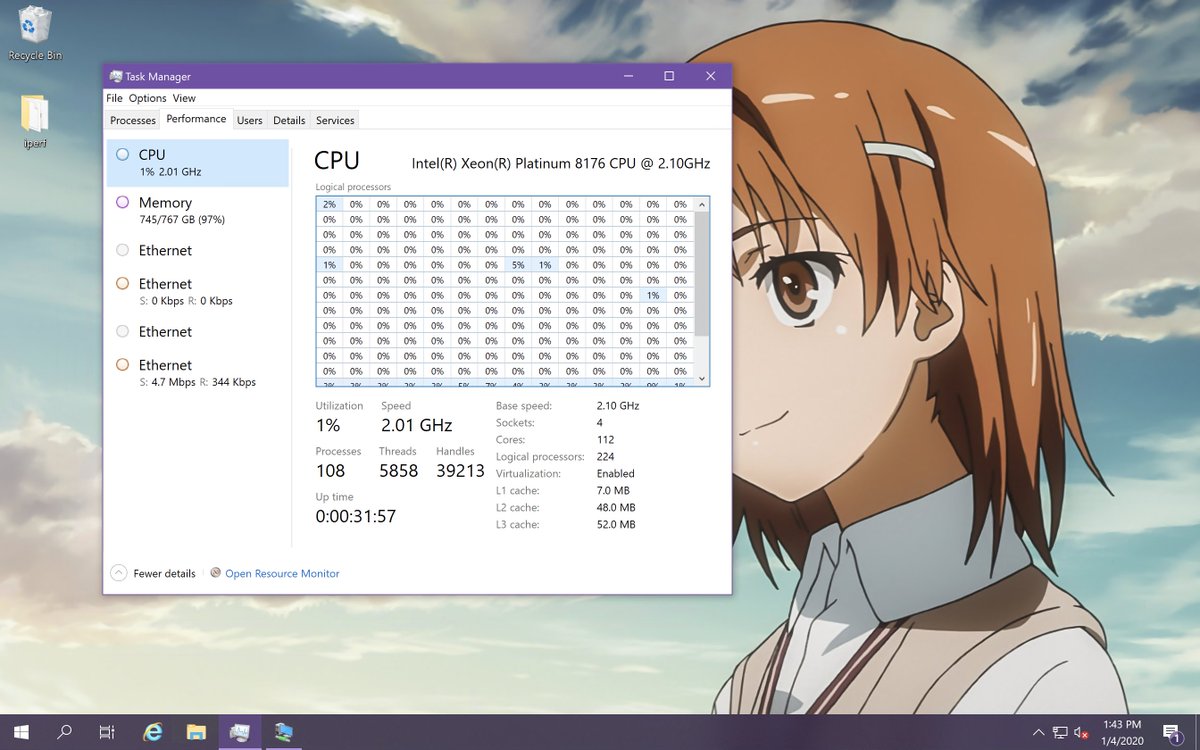The image size is (1200, 750).
Task: Click the taskbar app right of Task Manager
Action: click(x=284, y=732)
